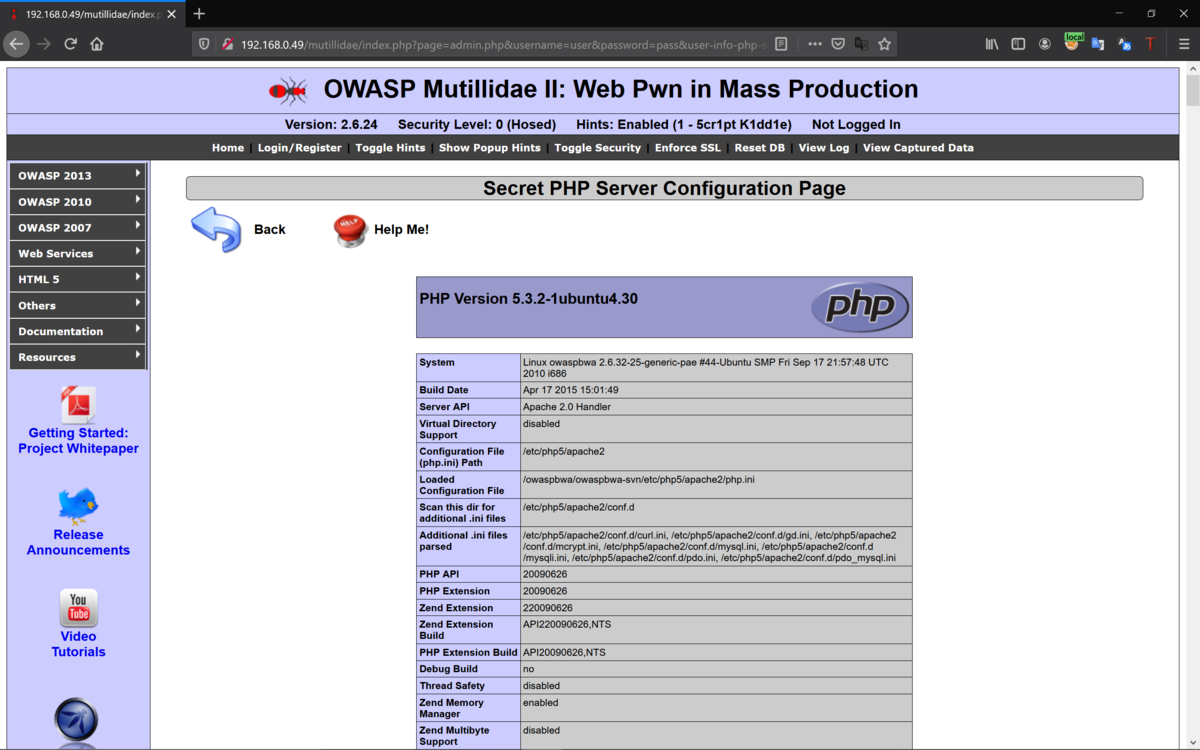
Task: Click the translate page icon in address bar
Action: coord(861,44)
